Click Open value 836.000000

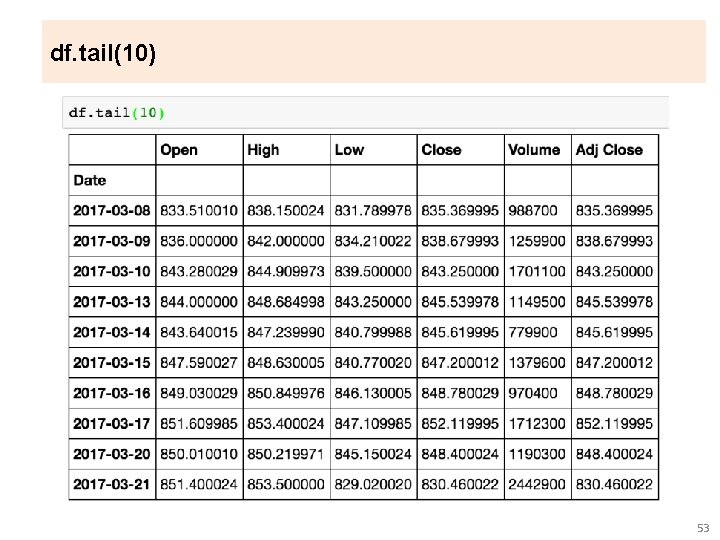(x=198, y=241)
